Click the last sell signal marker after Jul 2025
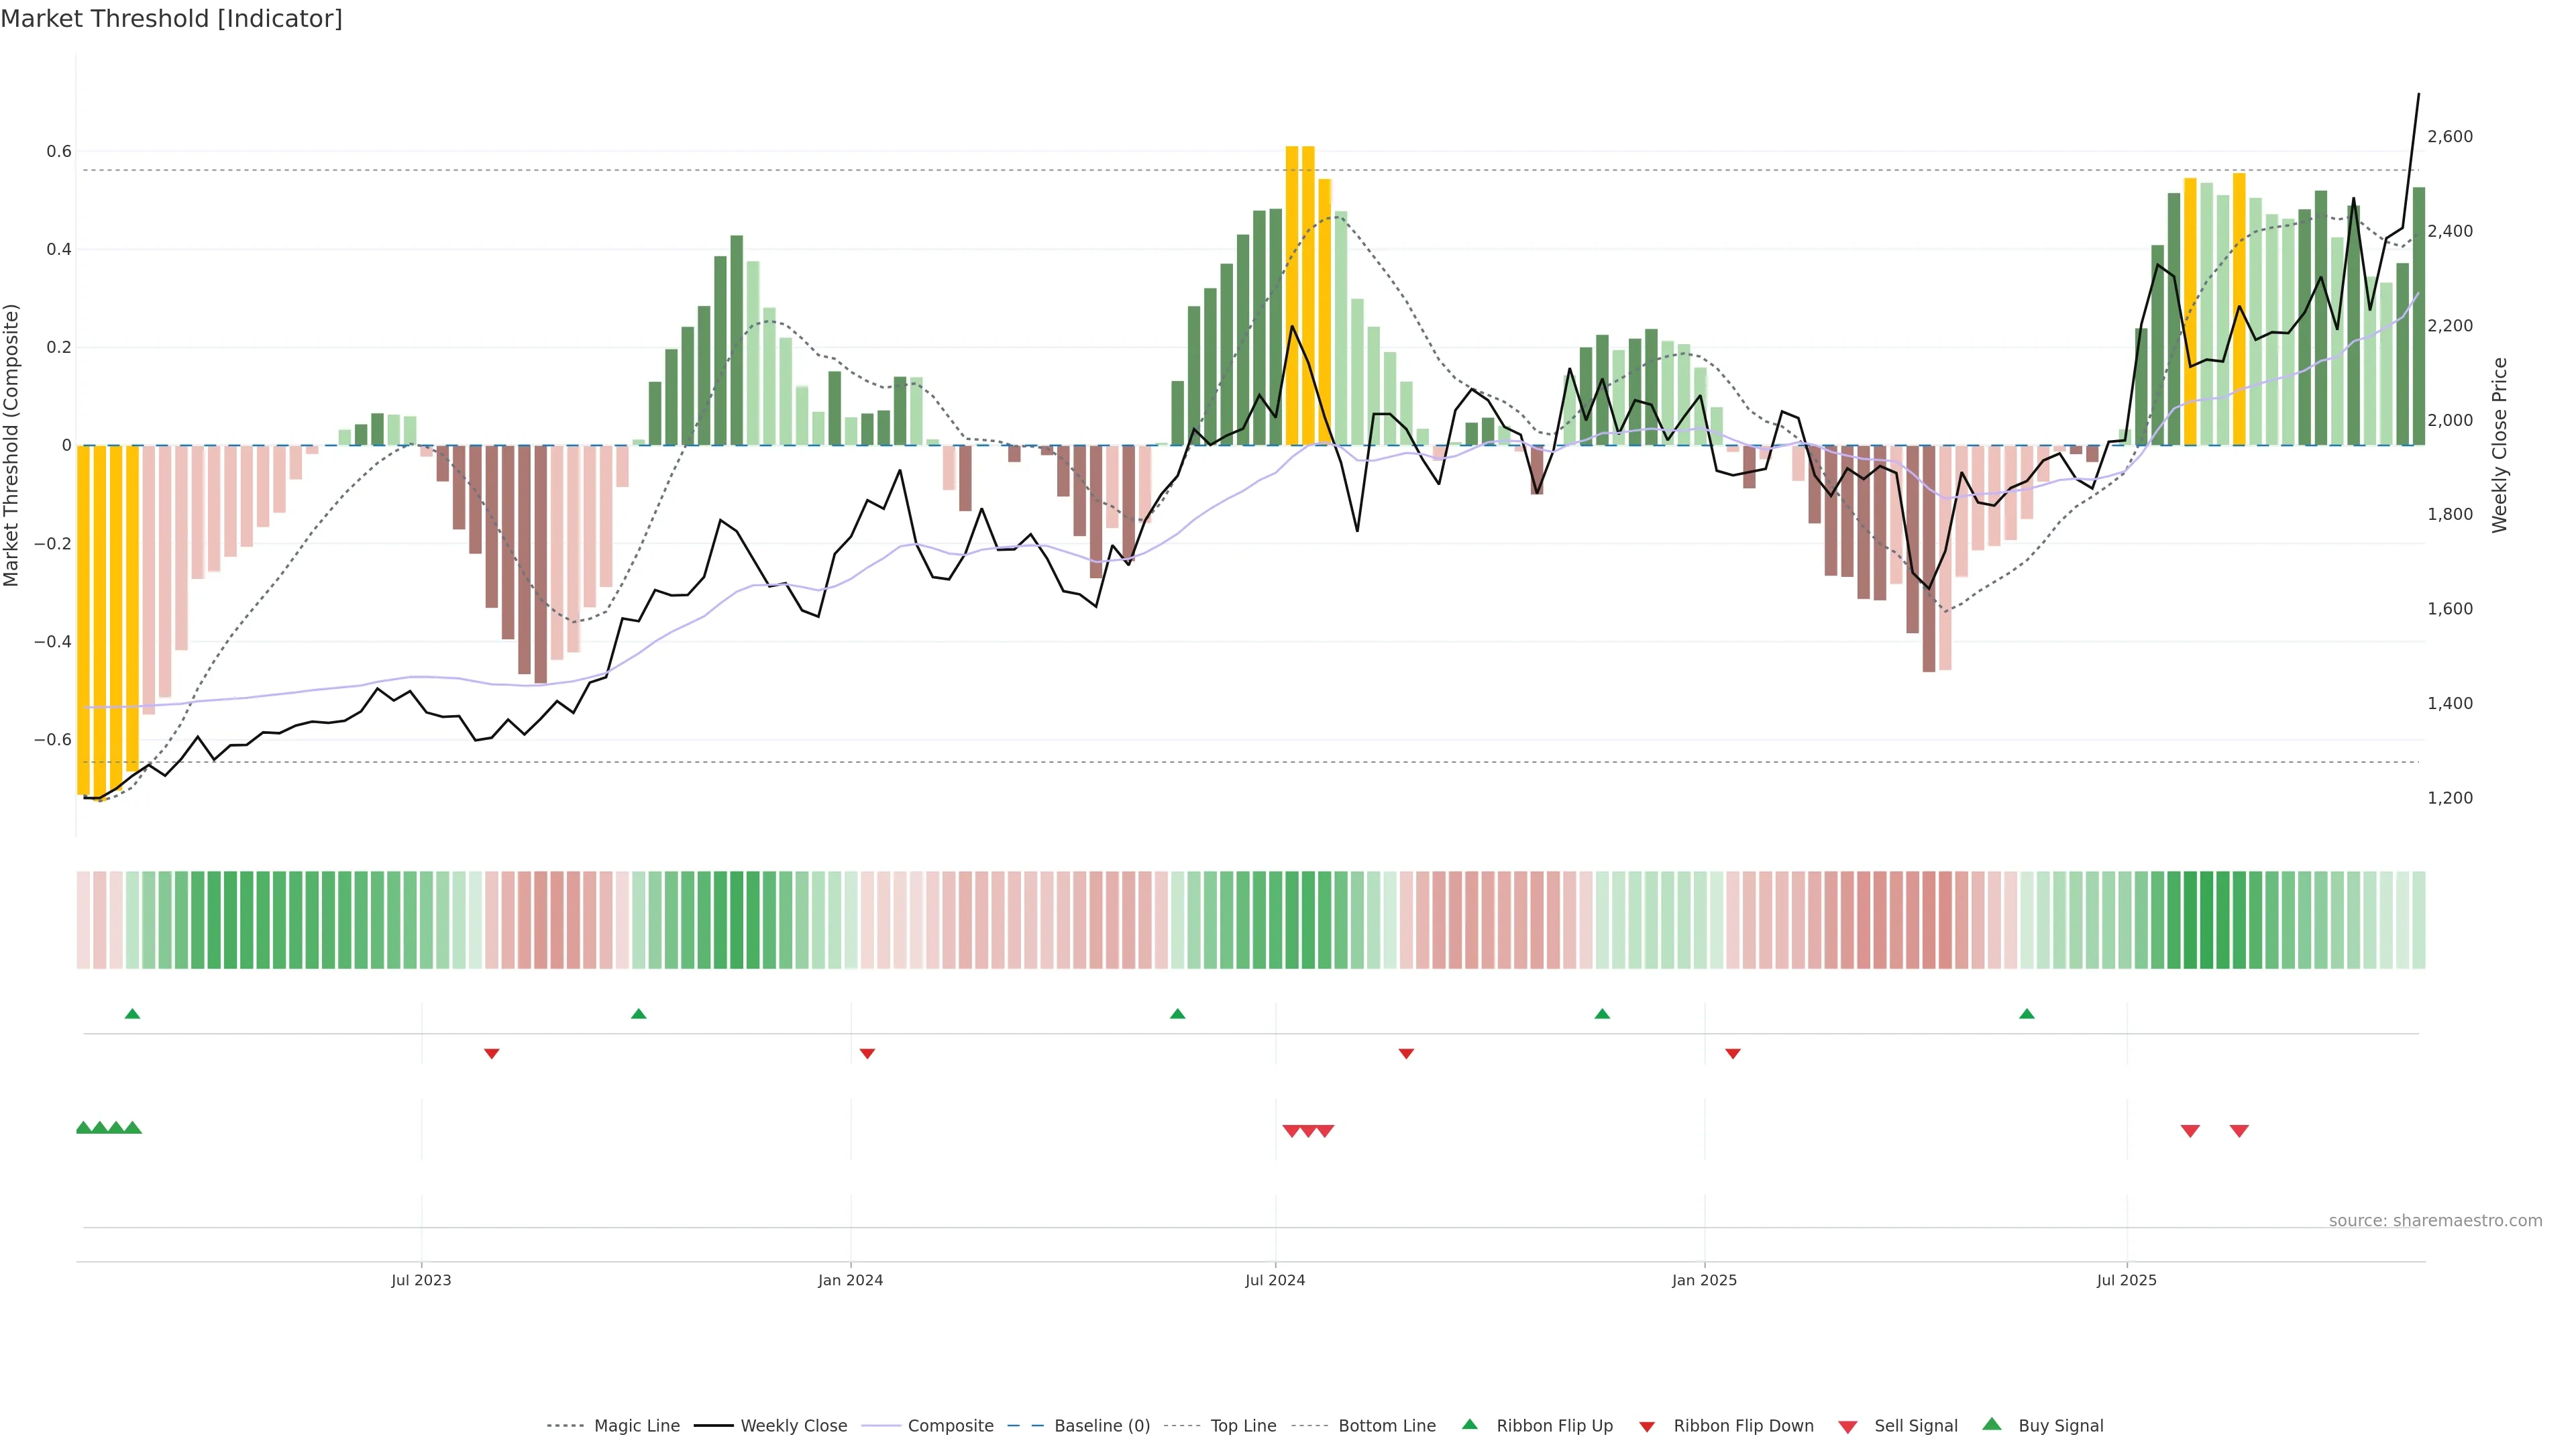This screenshot has height=1449, width=2576. 2239,1131
